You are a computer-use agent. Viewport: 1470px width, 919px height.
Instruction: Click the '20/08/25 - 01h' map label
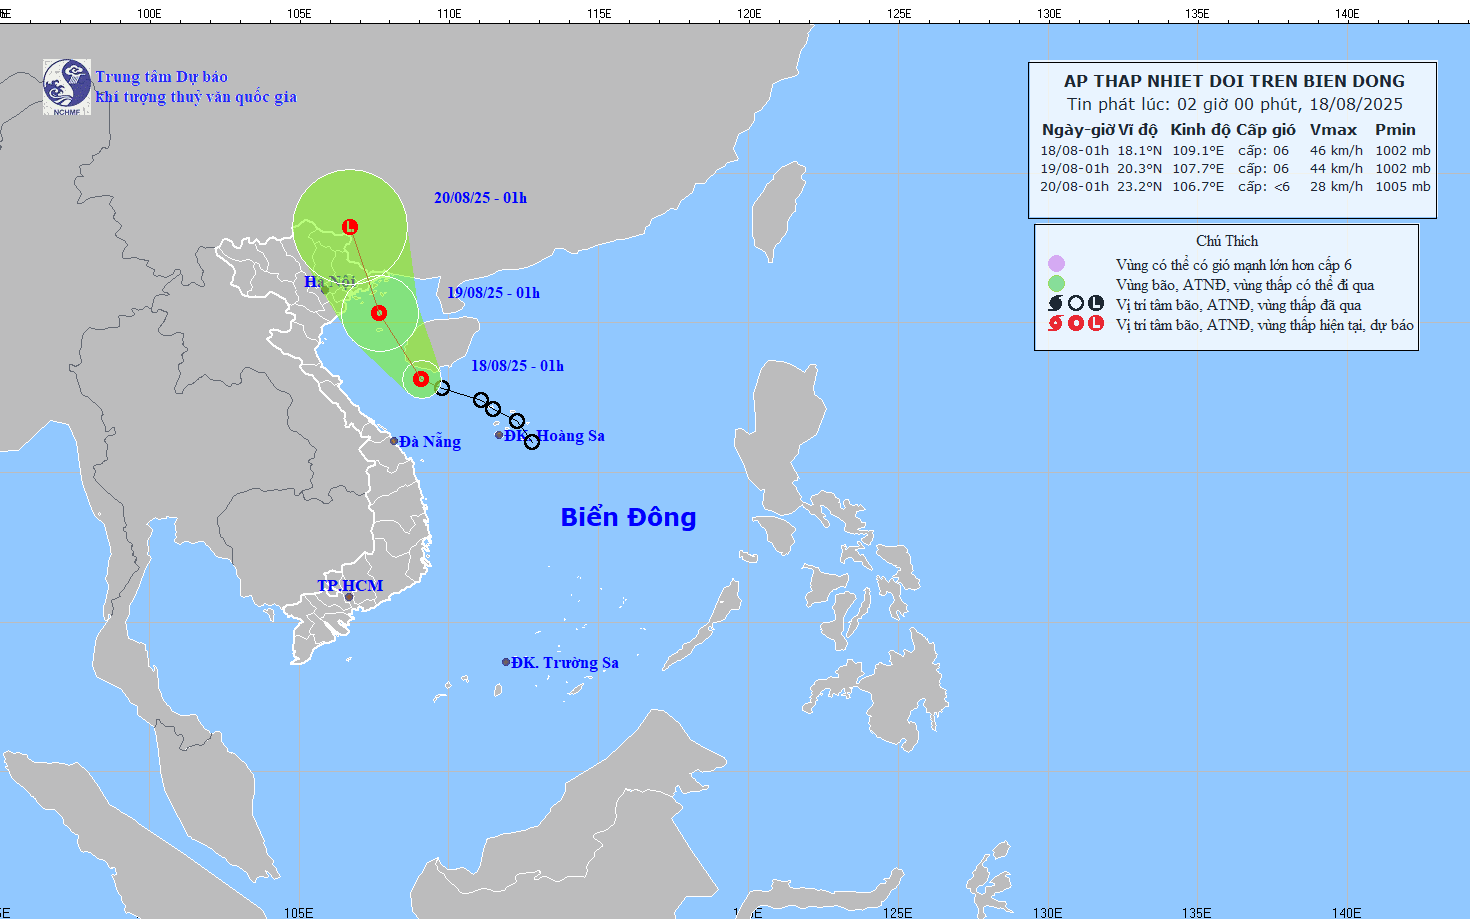tap(480, 198)
